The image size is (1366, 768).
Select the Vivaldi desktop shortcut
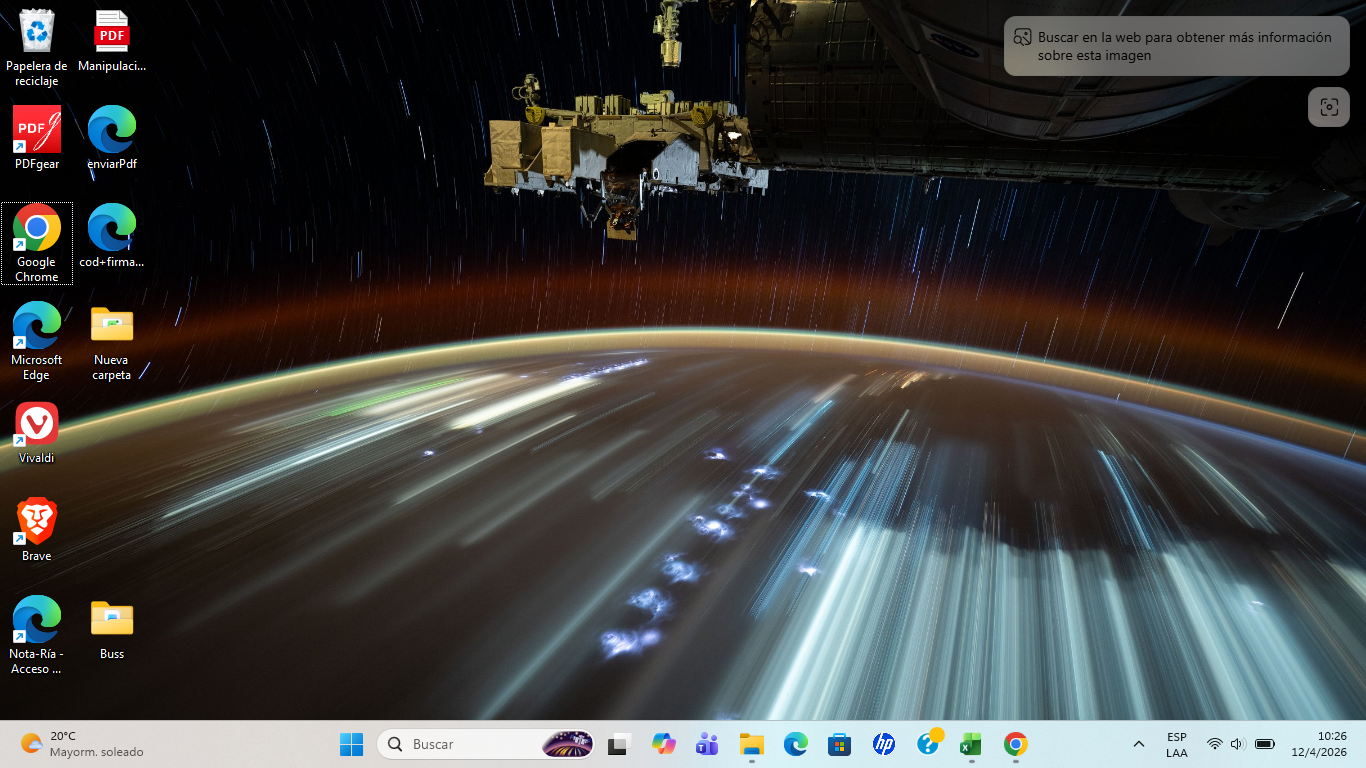(37, 432)
